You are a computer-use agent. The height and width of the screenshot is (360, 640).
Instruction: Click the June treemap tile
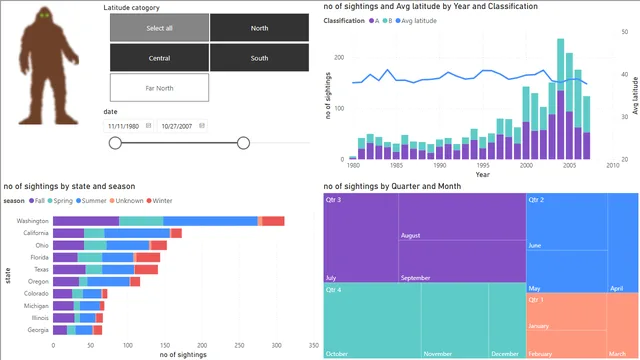(x=567, y=222)
